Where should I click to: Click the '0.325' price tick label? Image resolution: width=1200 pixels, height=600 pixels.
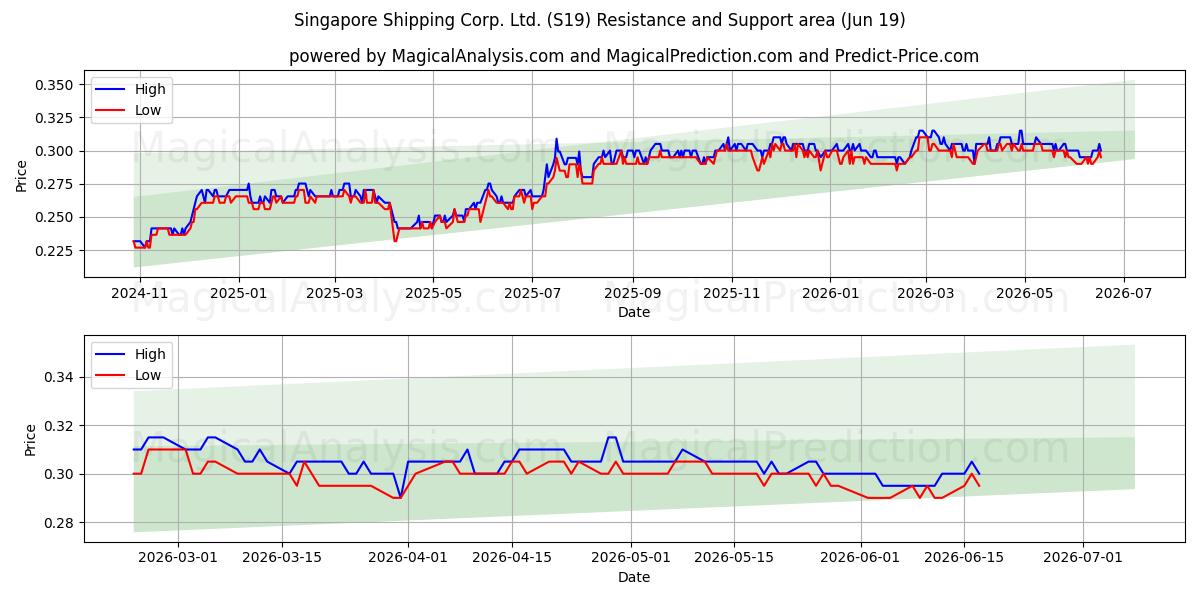(56, 118)
